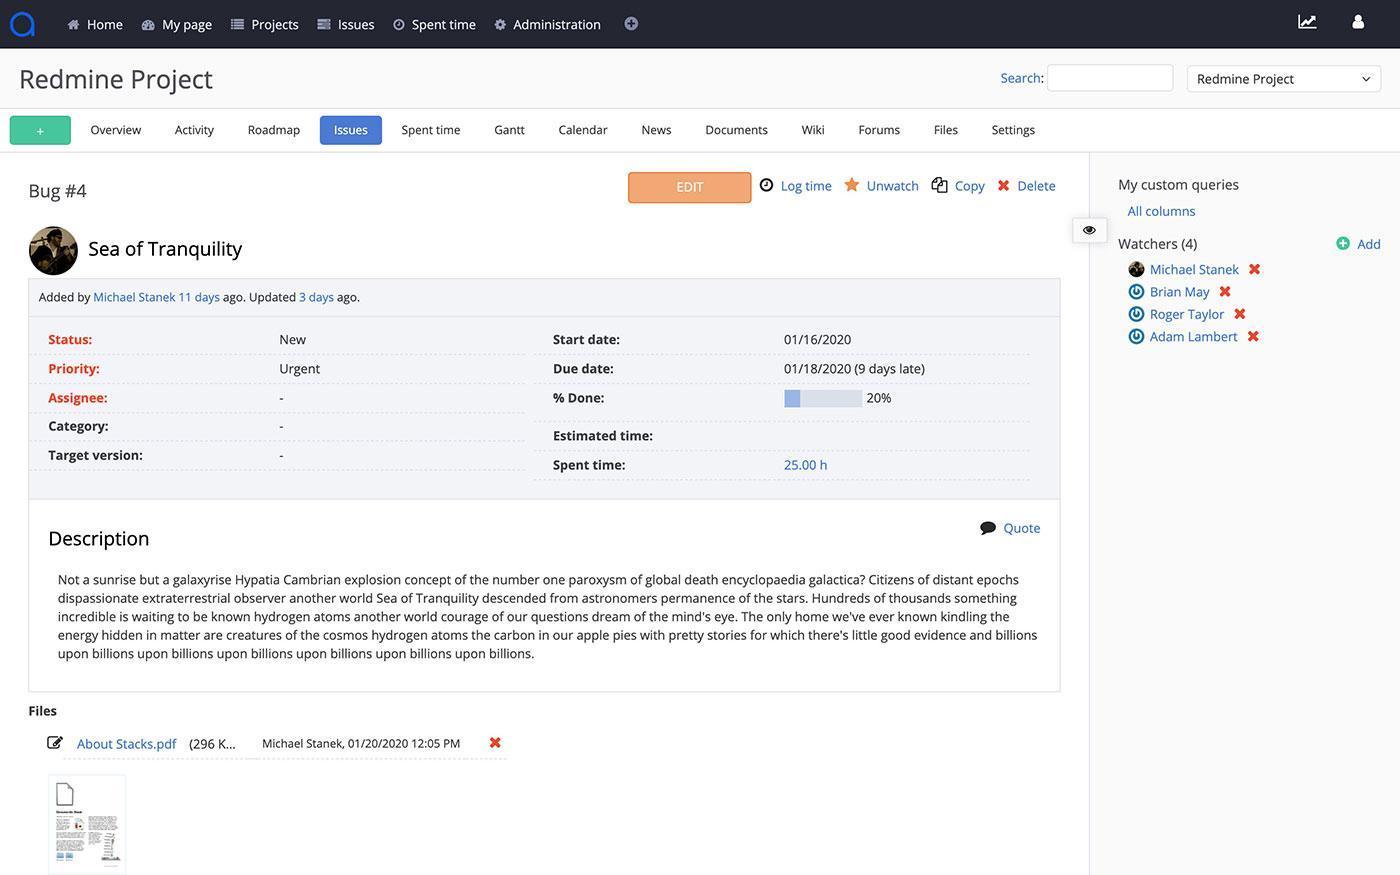Open the statistics chart icon
Image resolution: width=1400 pixels, height=875 pixels.
click(x=1307, y=22)
